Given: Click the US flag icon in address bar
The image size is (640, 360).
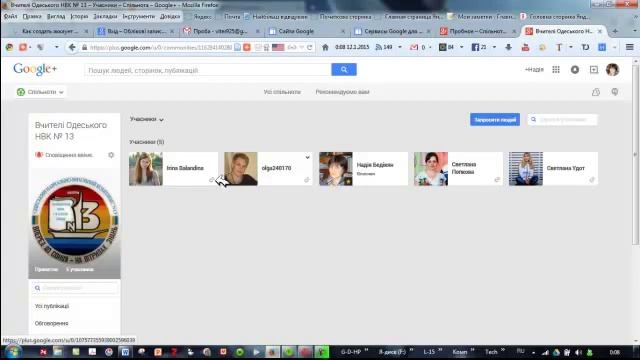Looking at the screenshot, I should point(278,47).
